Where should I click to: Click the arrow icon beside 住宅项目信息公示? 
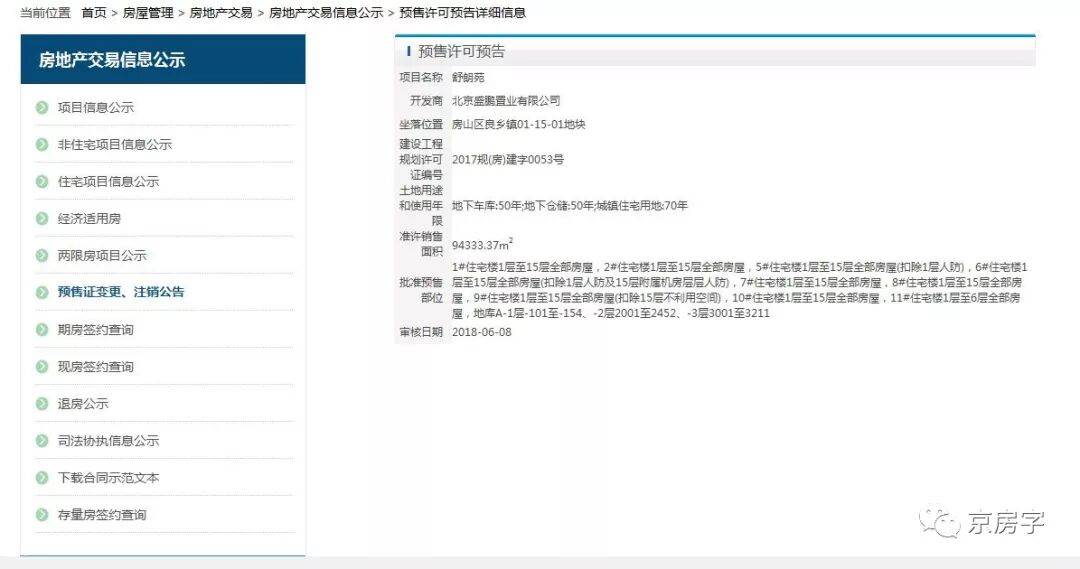tap(42, 182)
